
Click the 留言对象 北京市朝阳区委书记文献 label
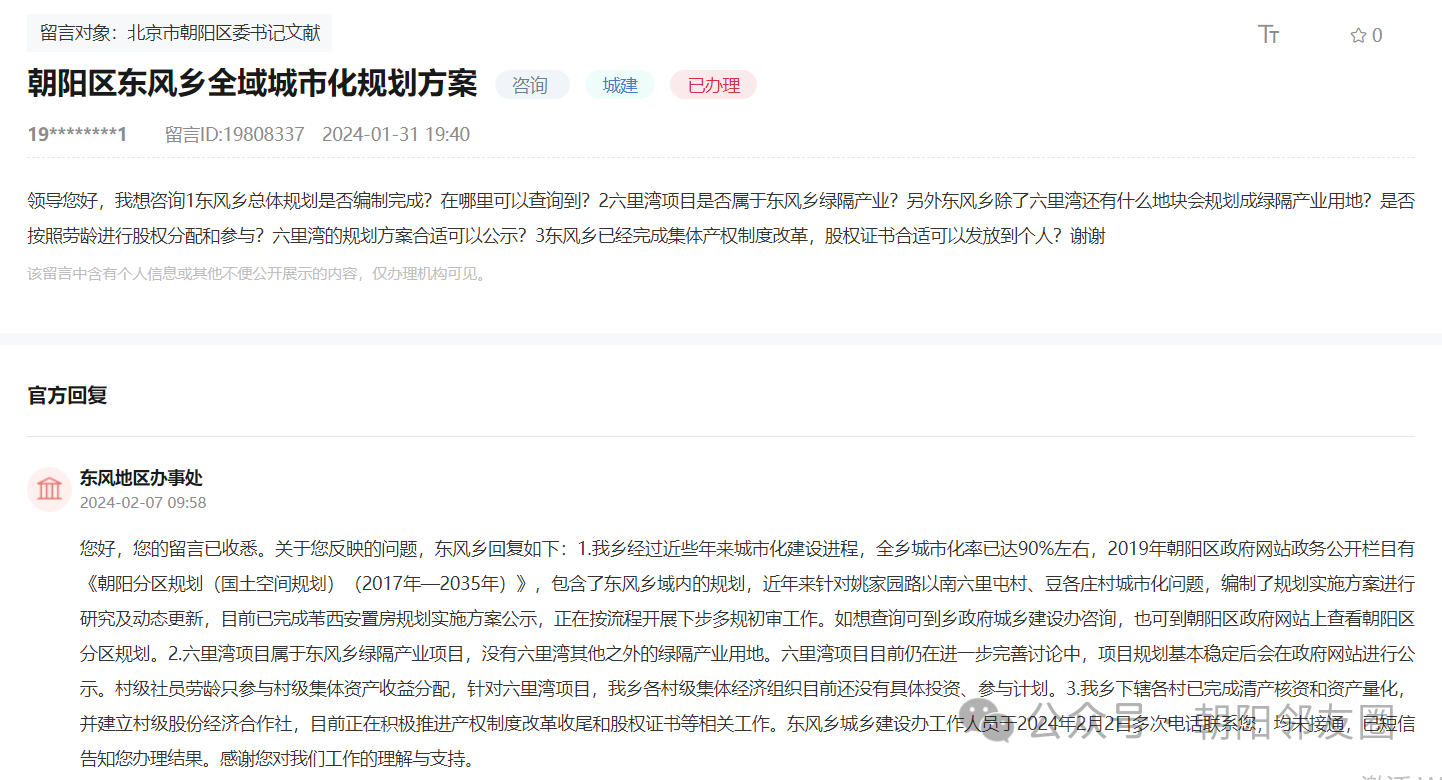tap(180, 33)
